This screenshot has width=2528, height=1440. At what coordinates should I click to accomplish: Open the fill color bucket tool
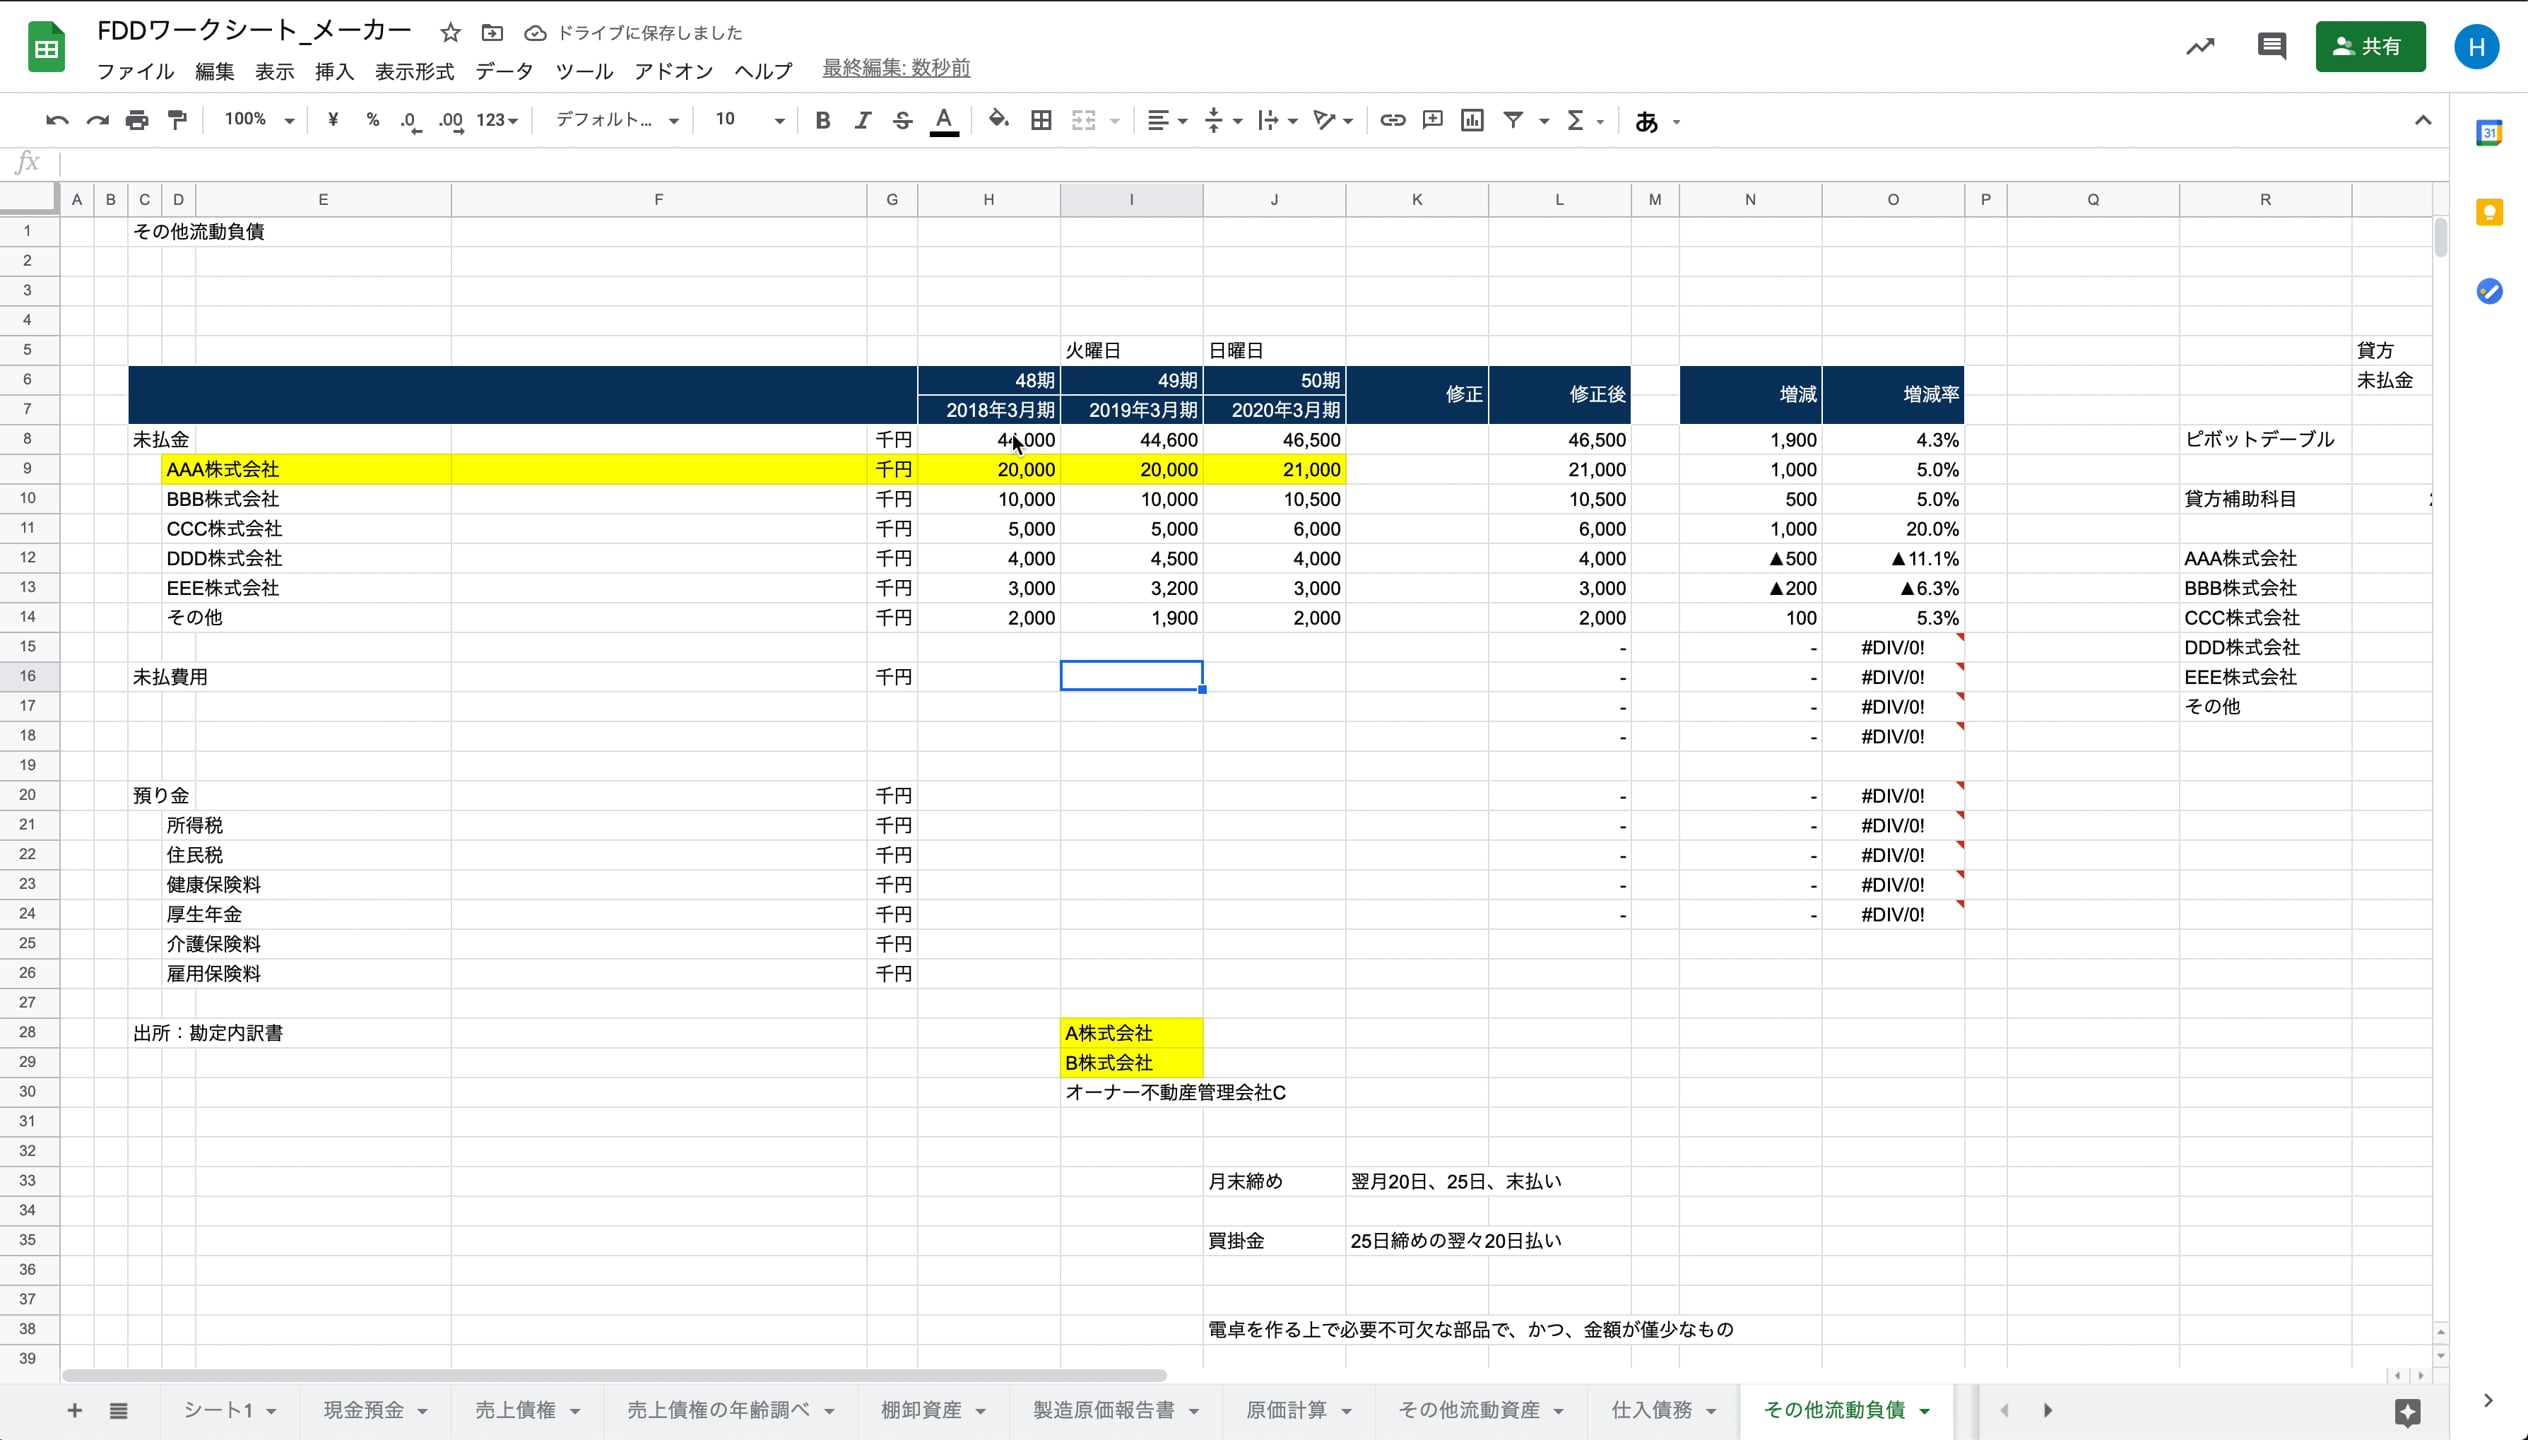(x=997, y=120)
